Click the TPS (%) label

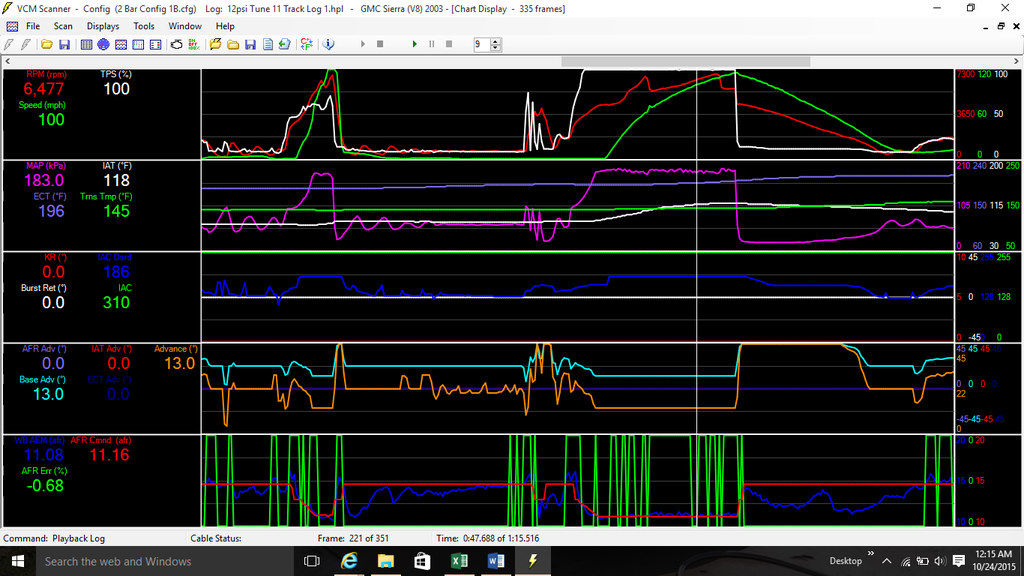[x=116, y=74]
